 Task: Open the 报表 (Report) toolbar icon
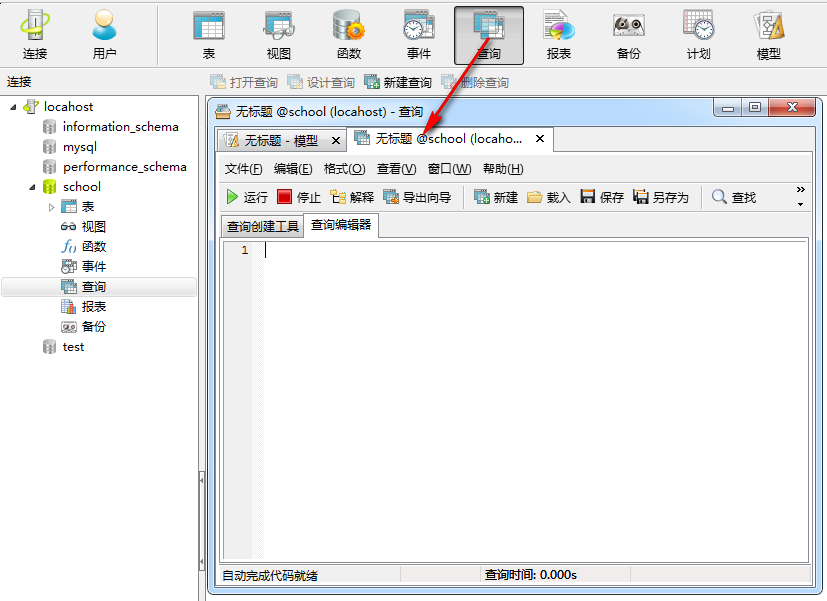pos(558,34)
